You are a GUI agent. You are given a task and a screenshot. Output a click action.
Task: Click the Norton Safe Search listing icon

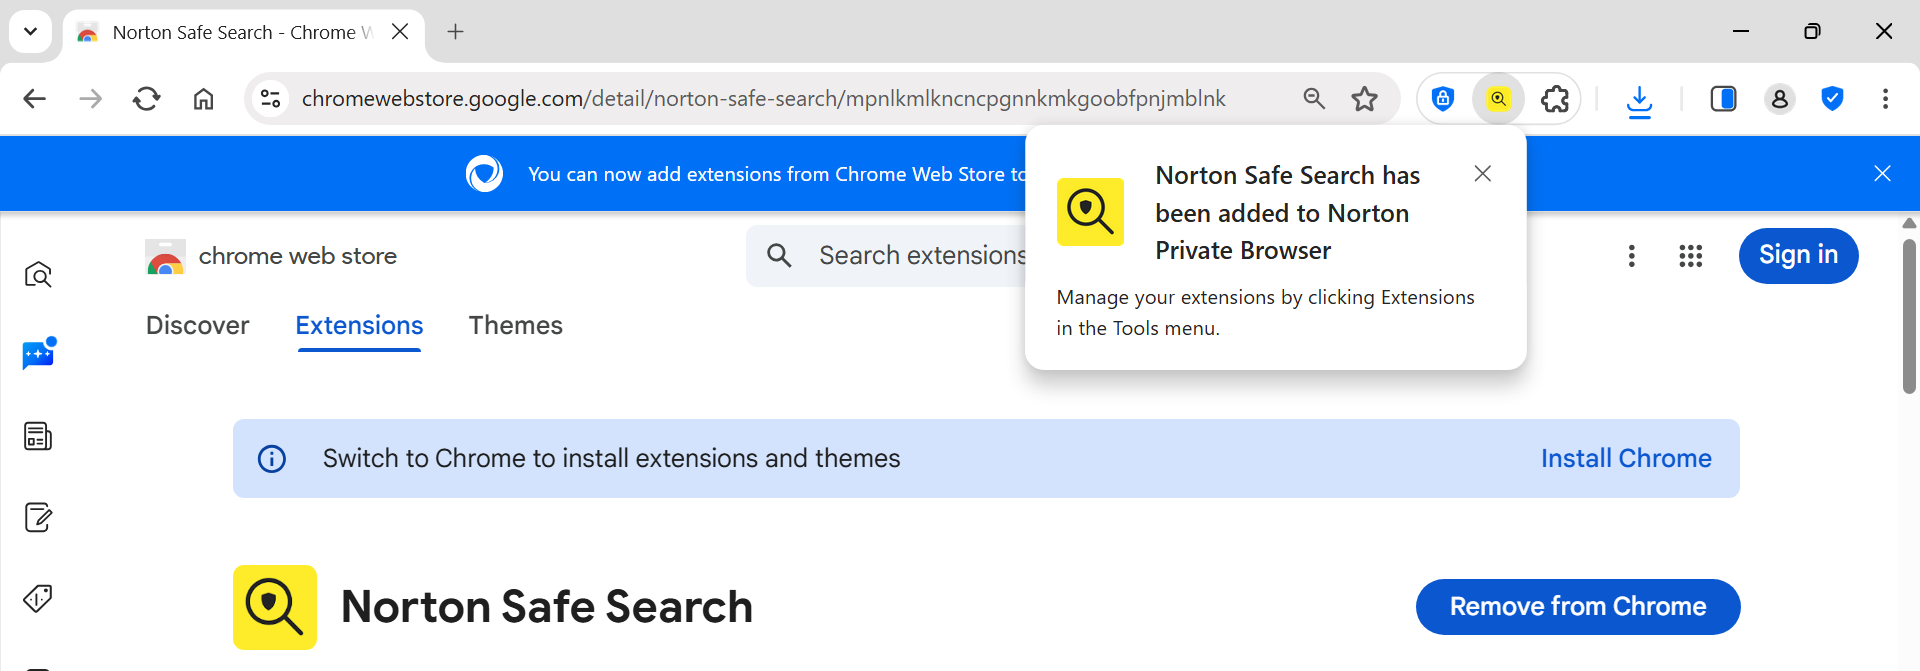click(275, 607)
